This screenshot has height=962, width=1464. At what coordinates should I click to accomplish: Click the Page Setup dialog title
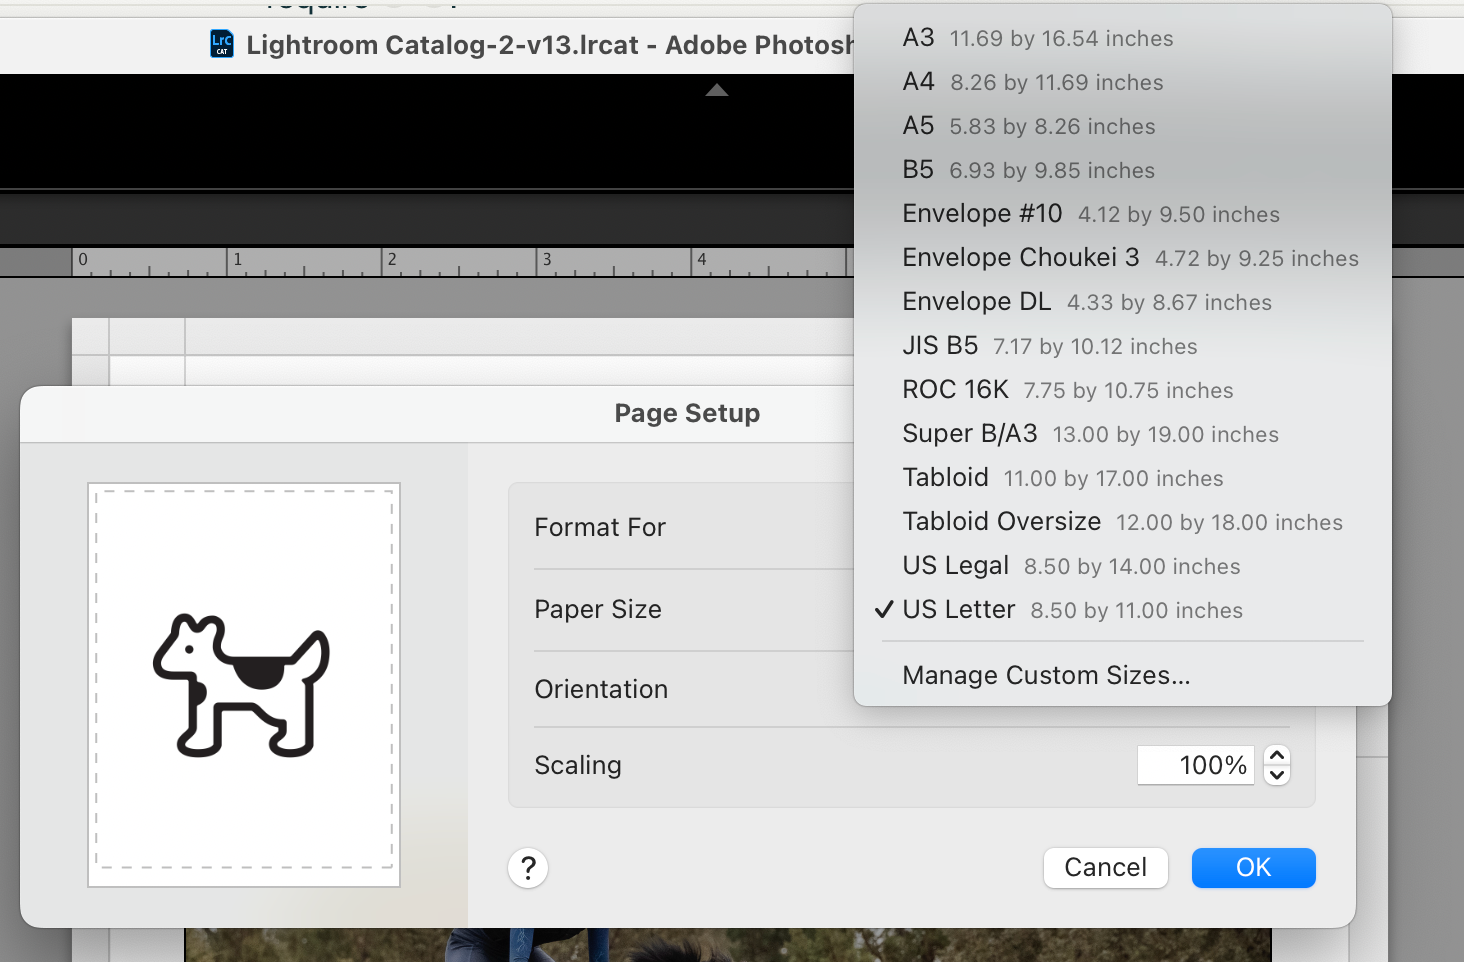[687, 412]
